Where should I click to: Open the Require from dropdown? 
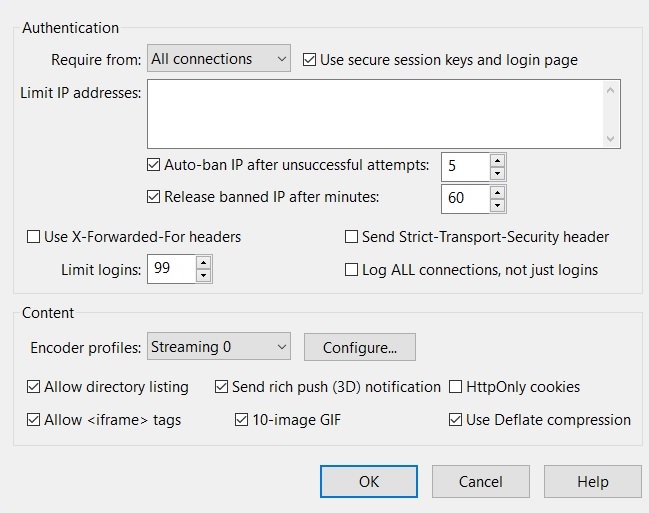pos(219,59)
